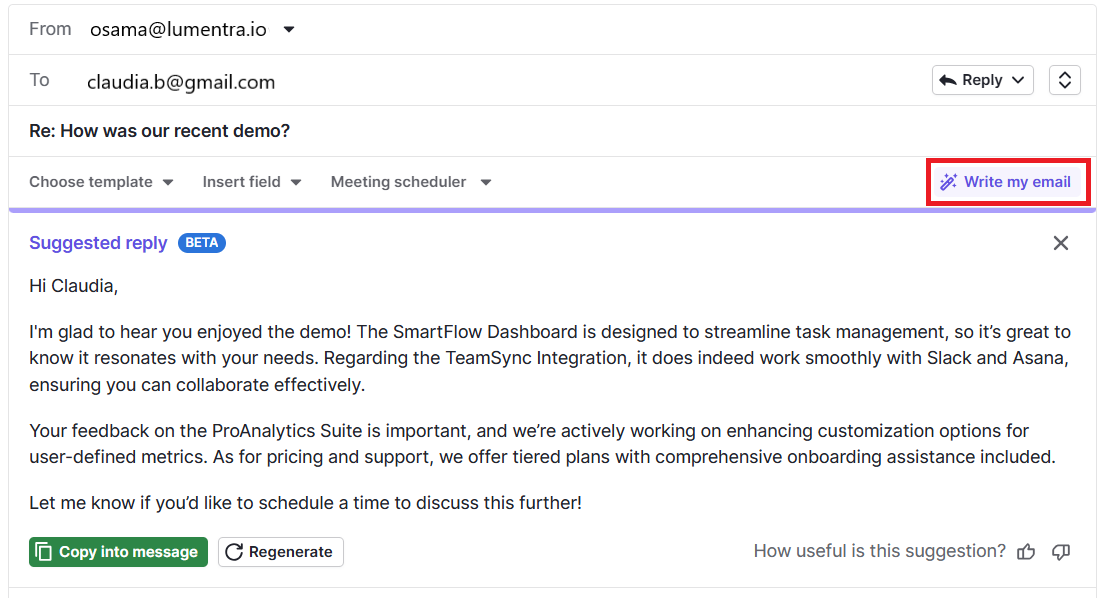Click Copy into message

118,551
